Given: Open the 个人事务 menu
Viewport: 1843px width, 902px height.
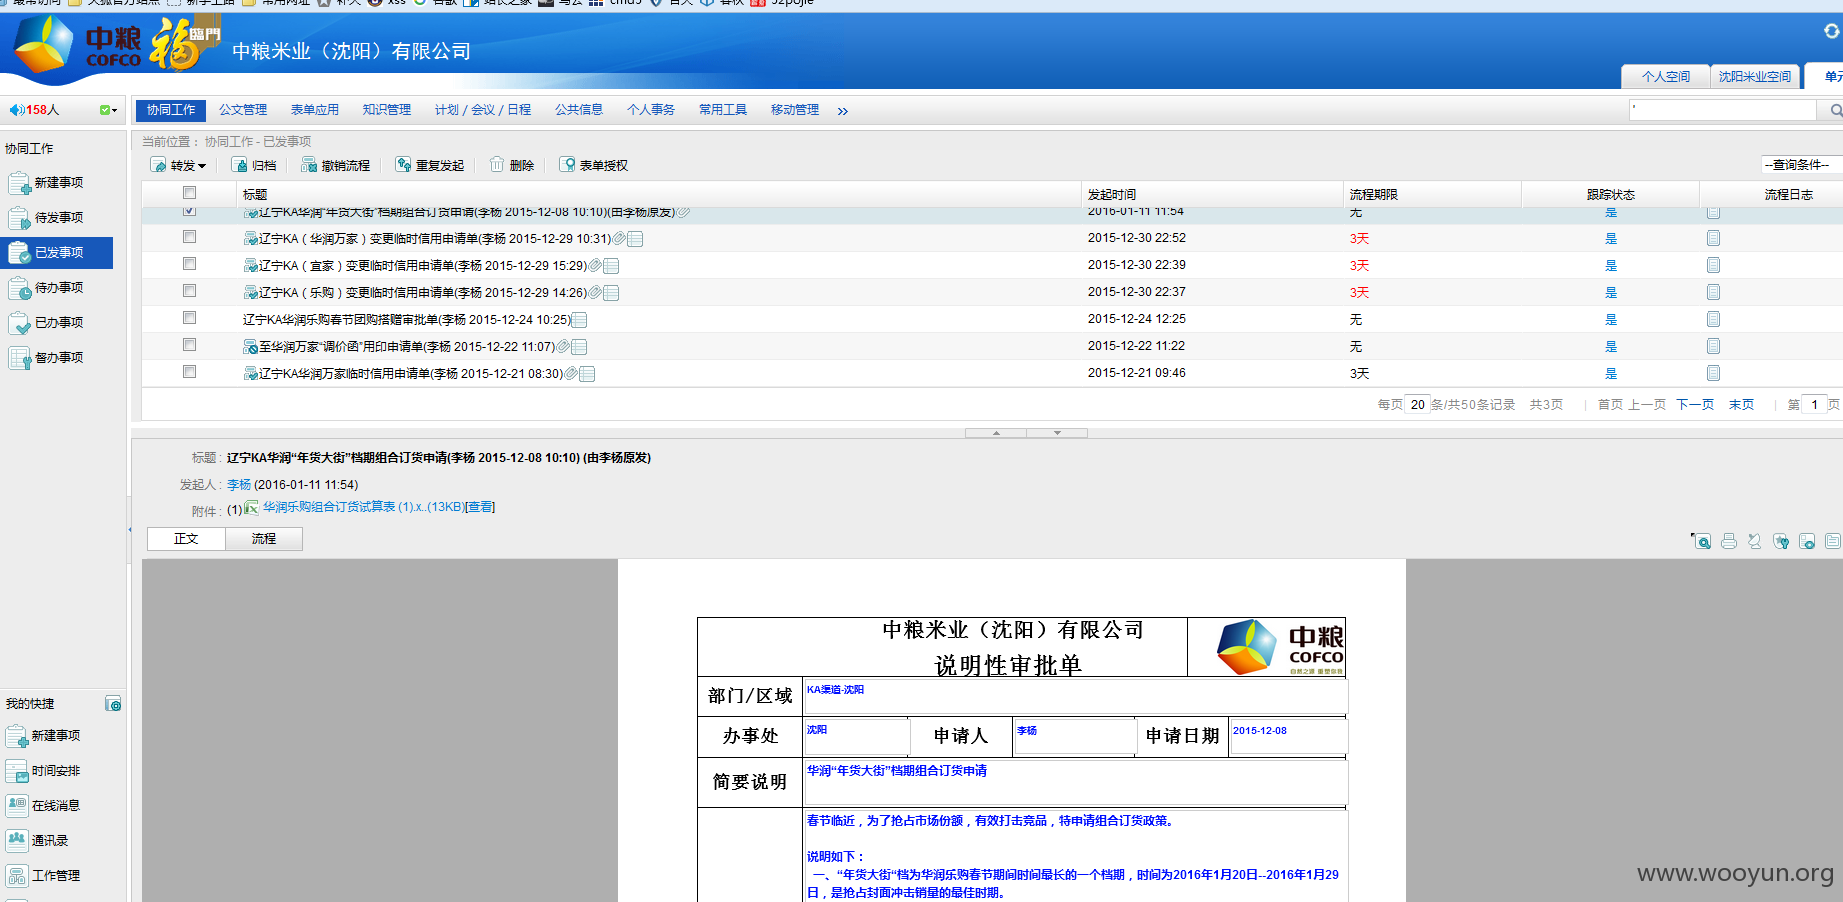Looking at the screenshot, I should click(651, 110).
